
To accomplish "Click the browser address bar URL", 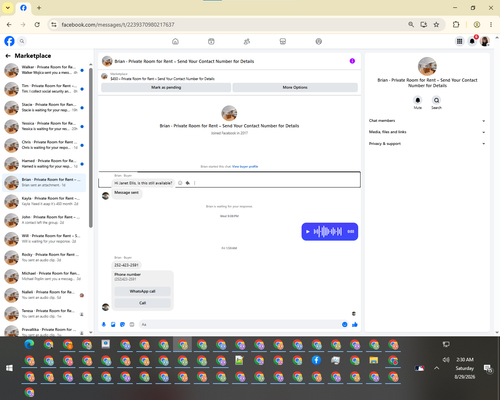I will point(118,25).
